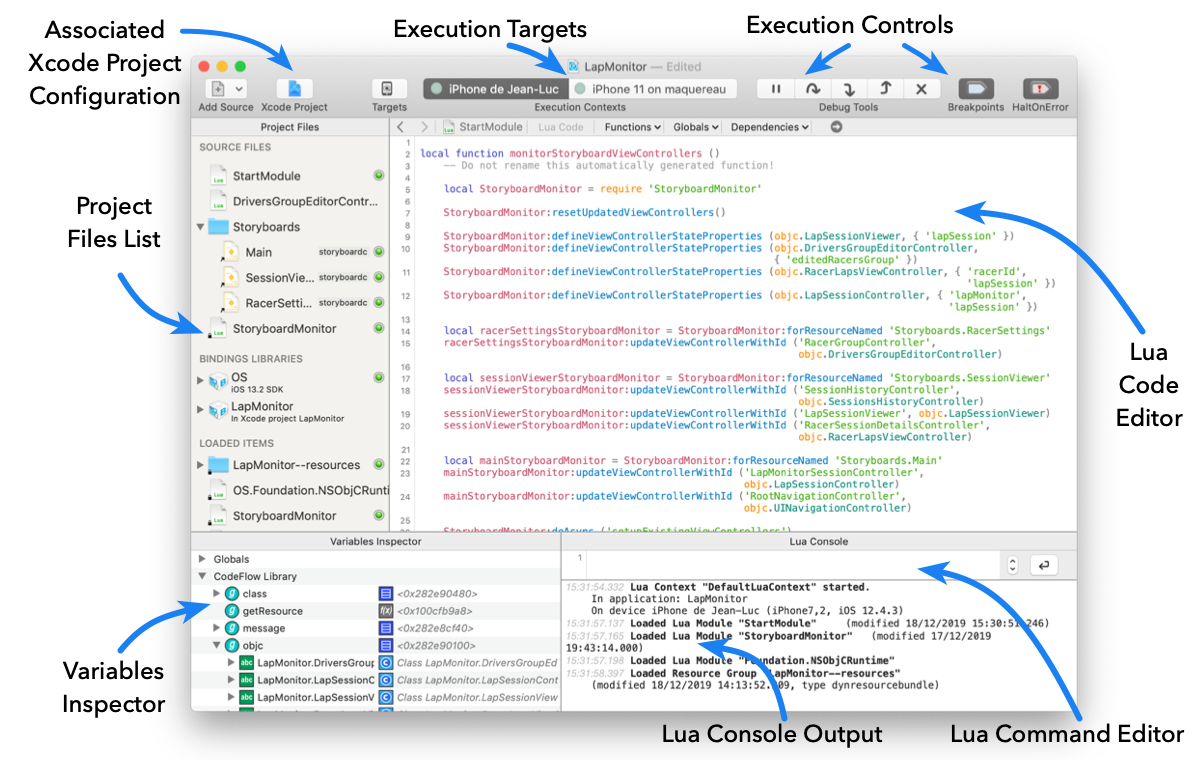1200x760 pixels.
Task: Collapse the CodeFlow Library group
Action: click(x=203, y=576)
